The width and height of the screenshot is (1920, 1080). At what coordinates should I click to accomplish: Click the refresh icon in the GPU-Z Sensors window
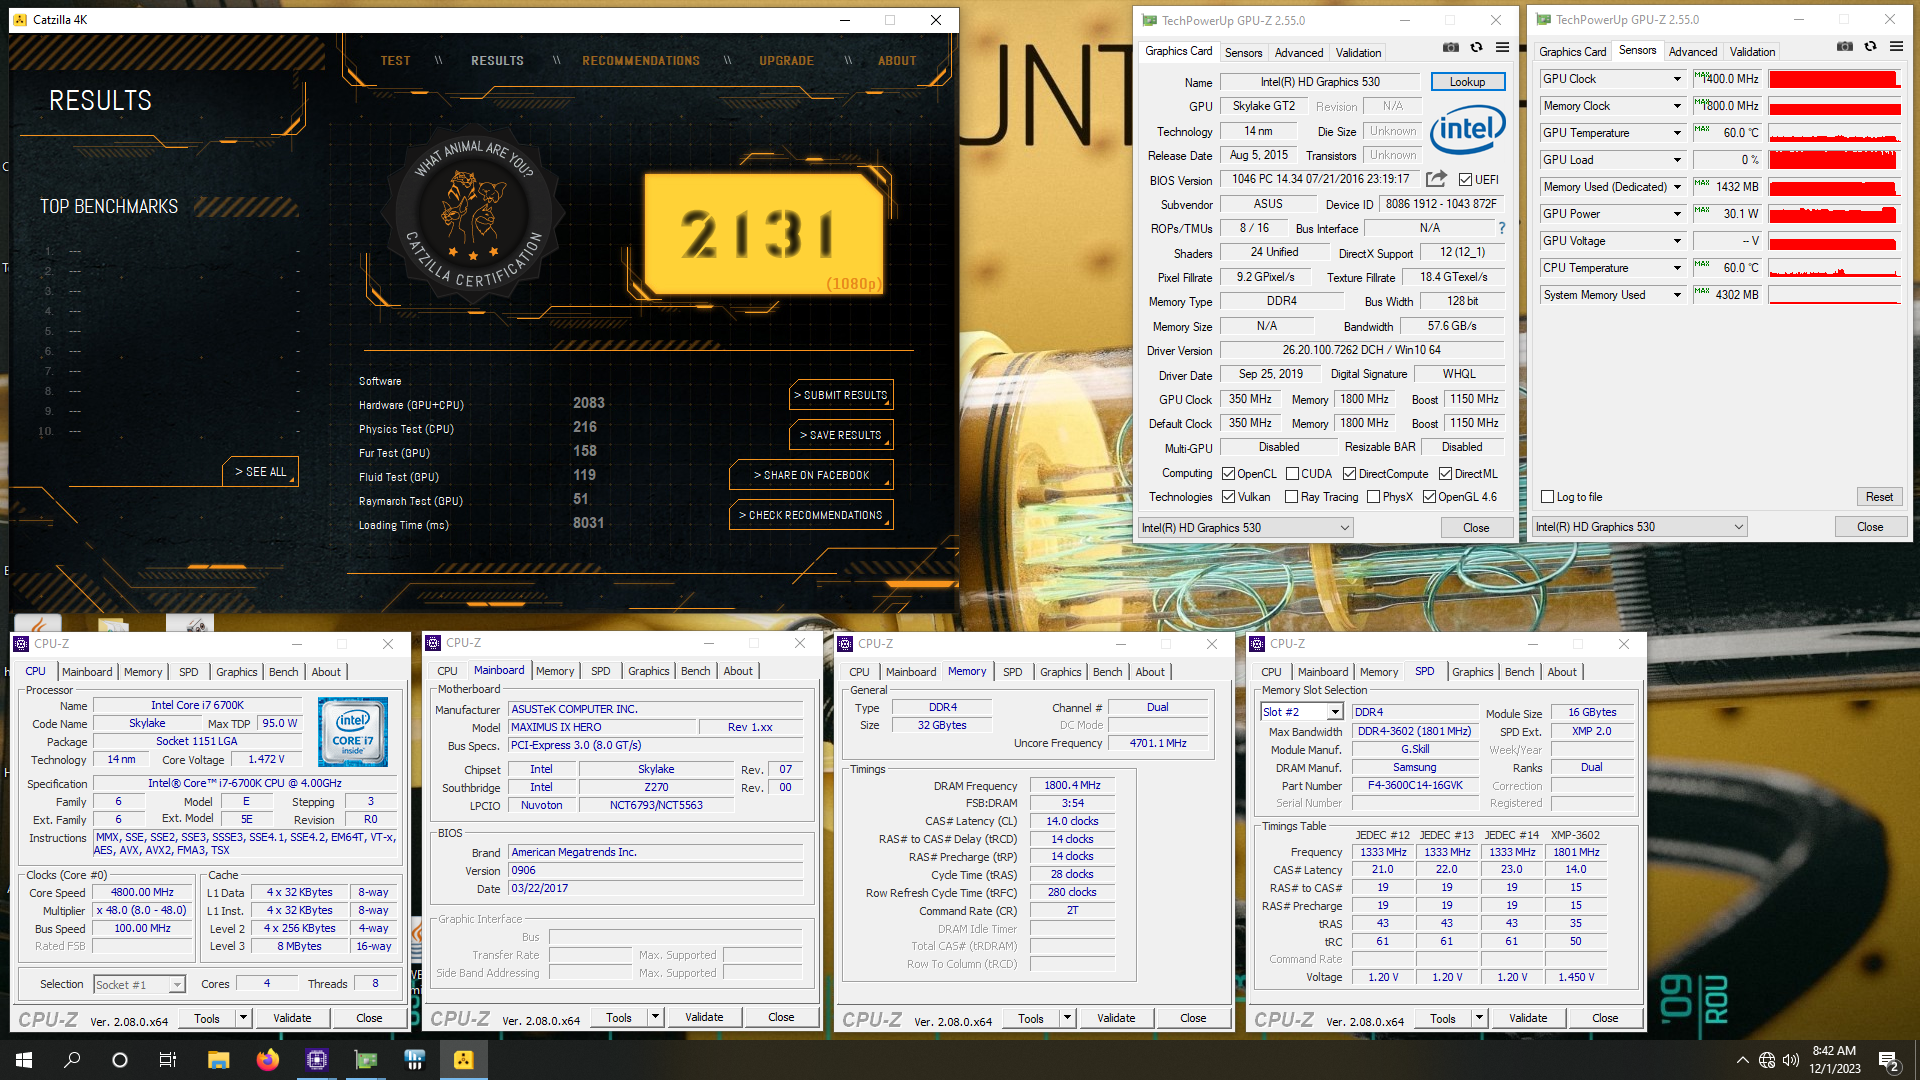1870,46
